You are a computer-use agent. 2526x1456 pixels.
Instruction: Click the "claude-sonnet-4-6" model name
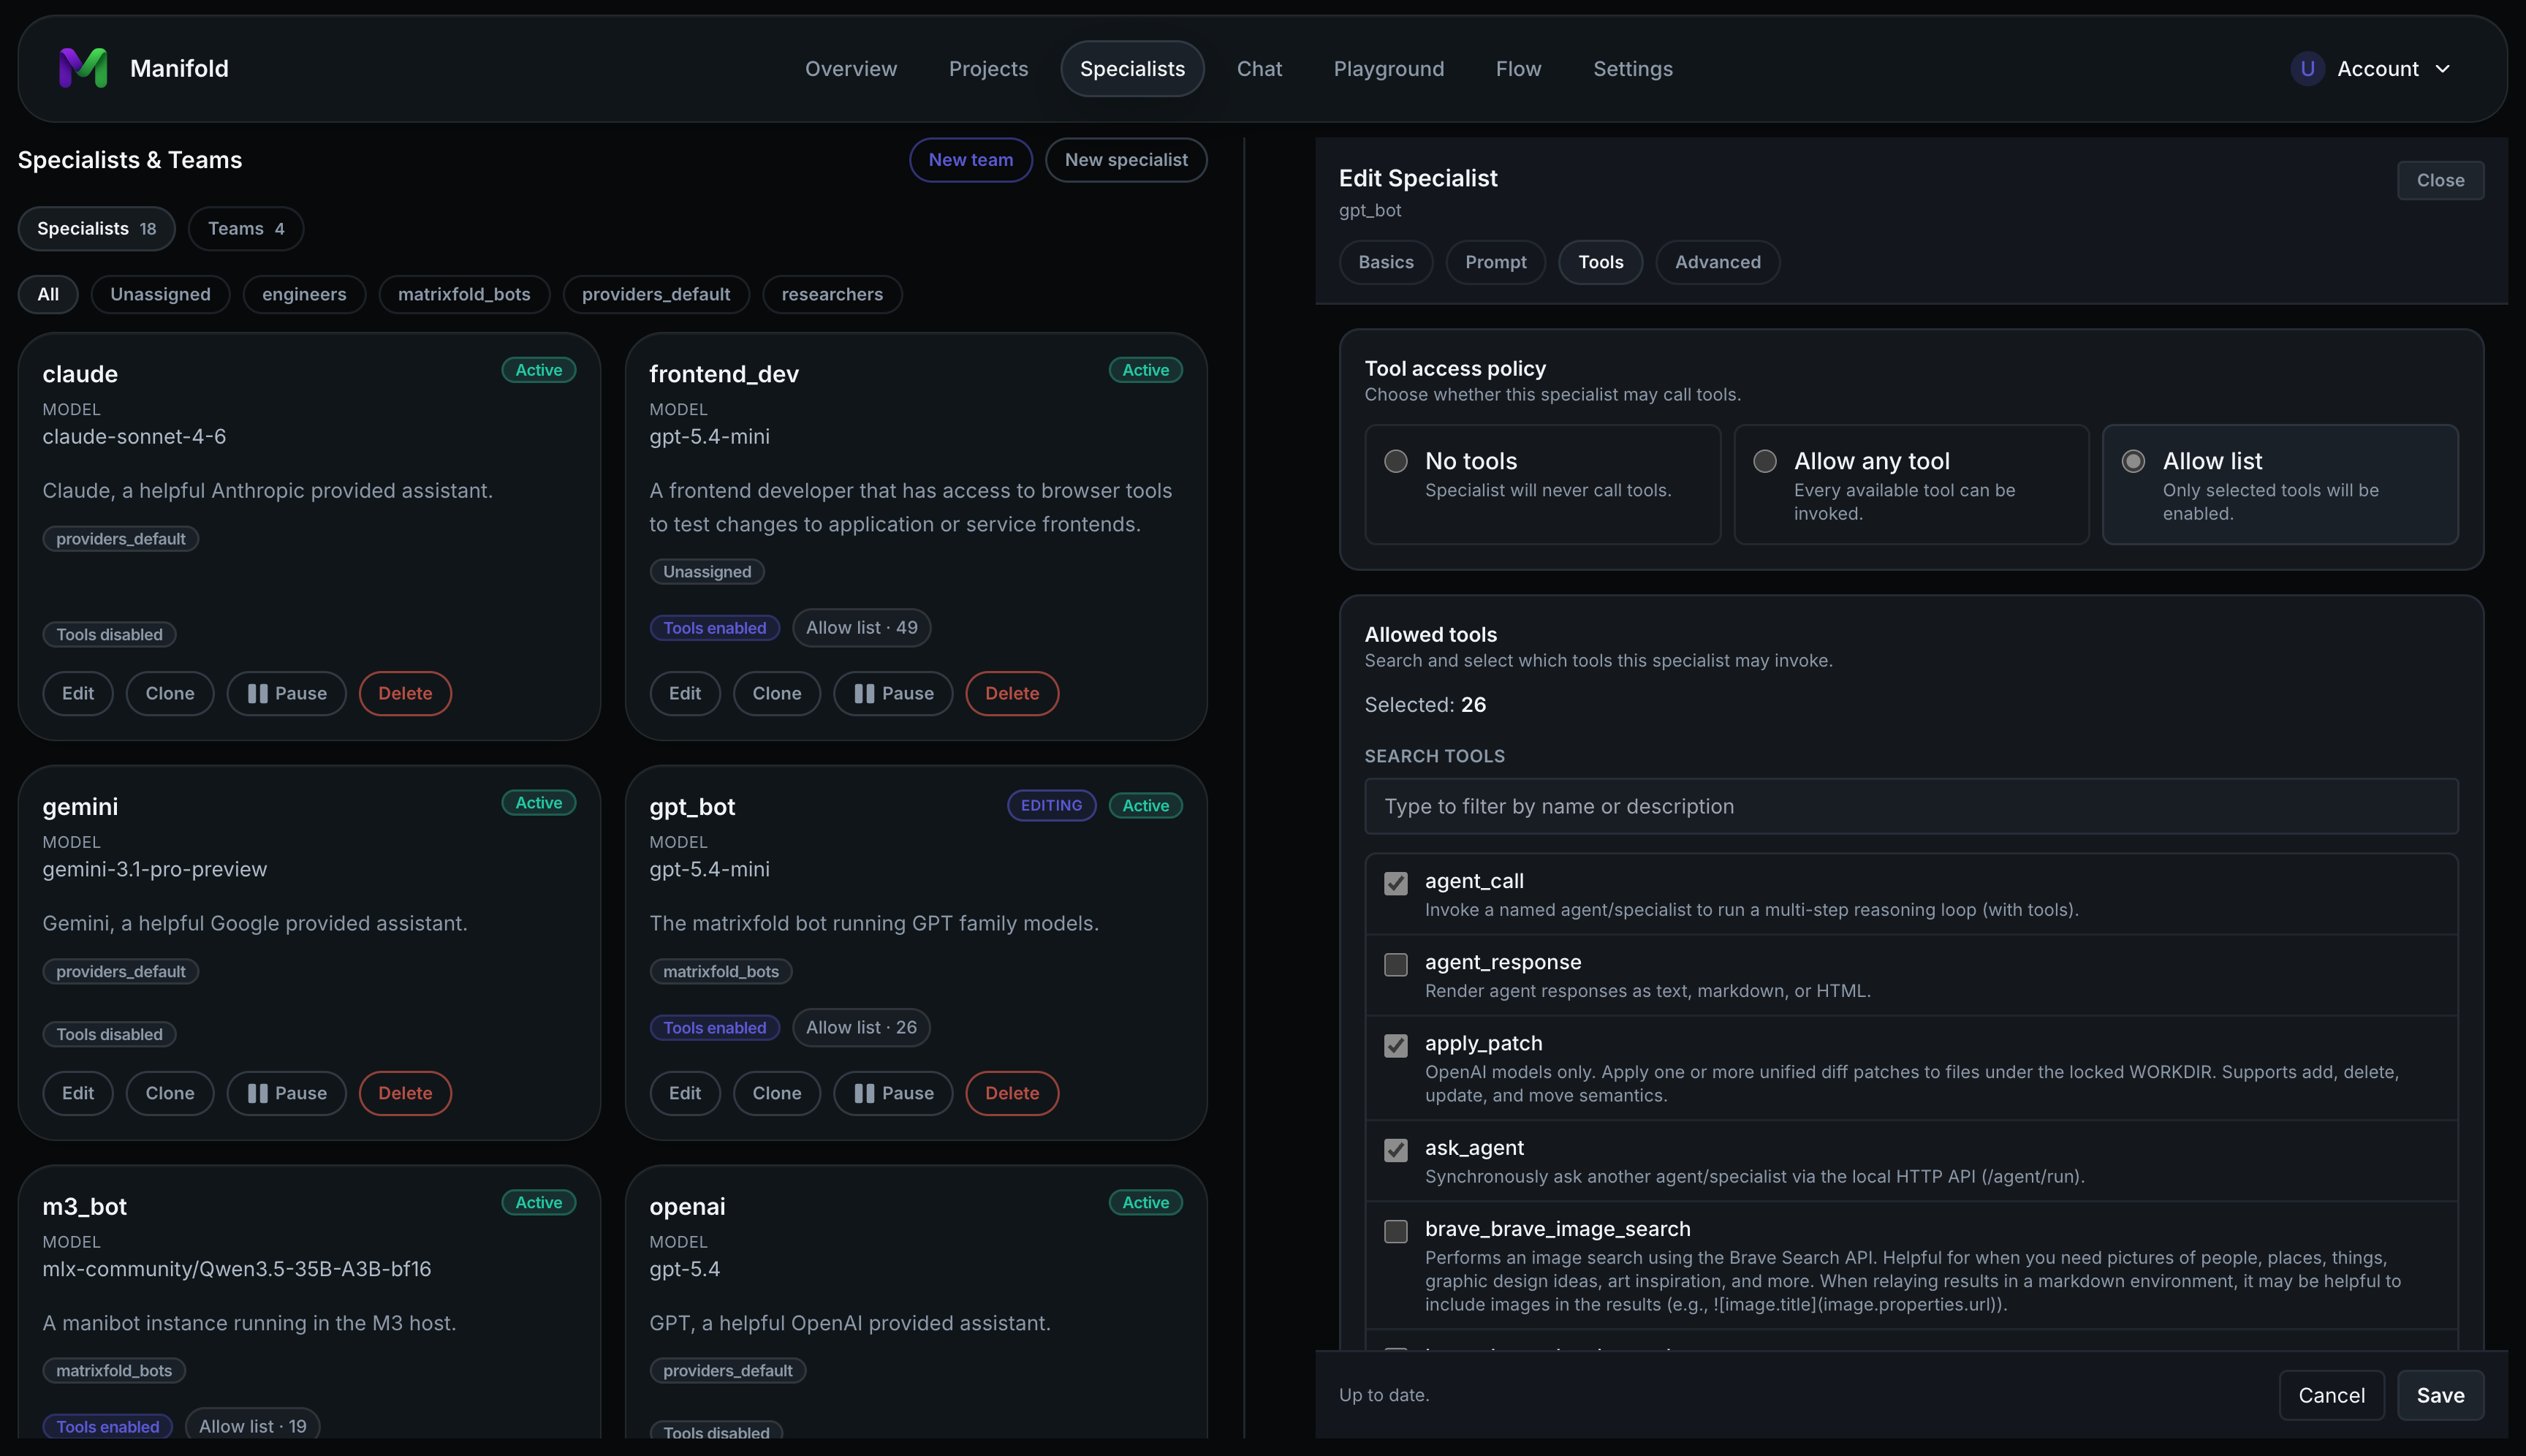[134, 436]
